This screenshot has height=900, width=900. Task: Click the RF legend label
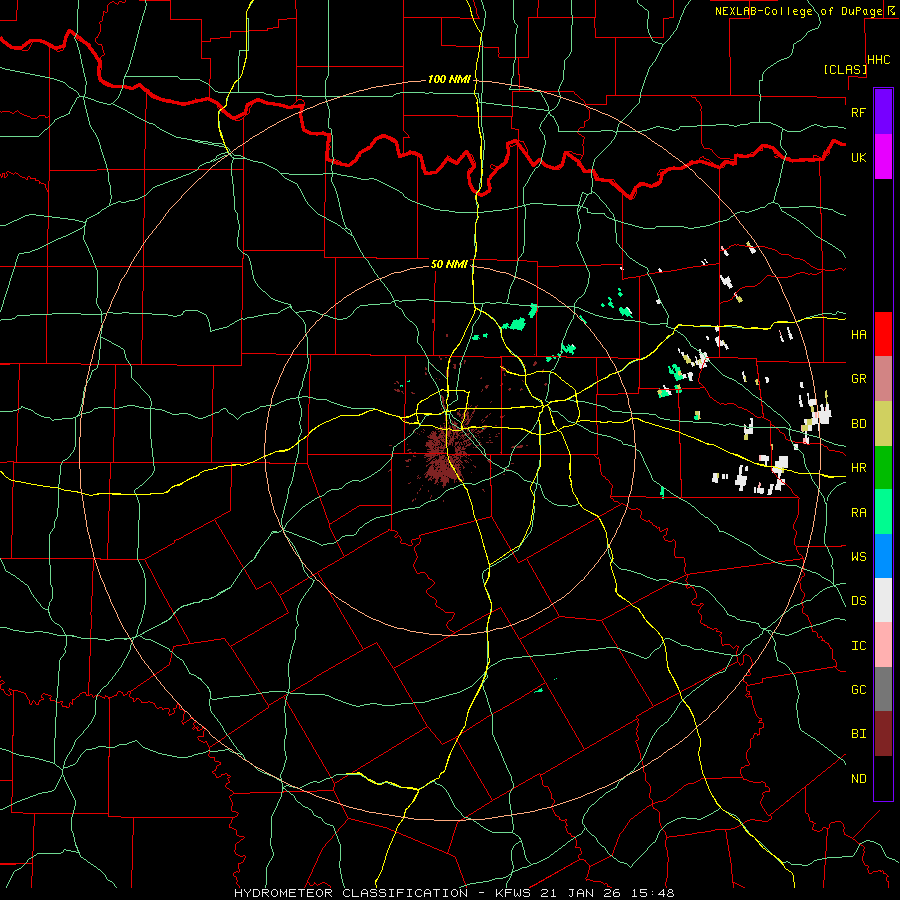(858, 112)
